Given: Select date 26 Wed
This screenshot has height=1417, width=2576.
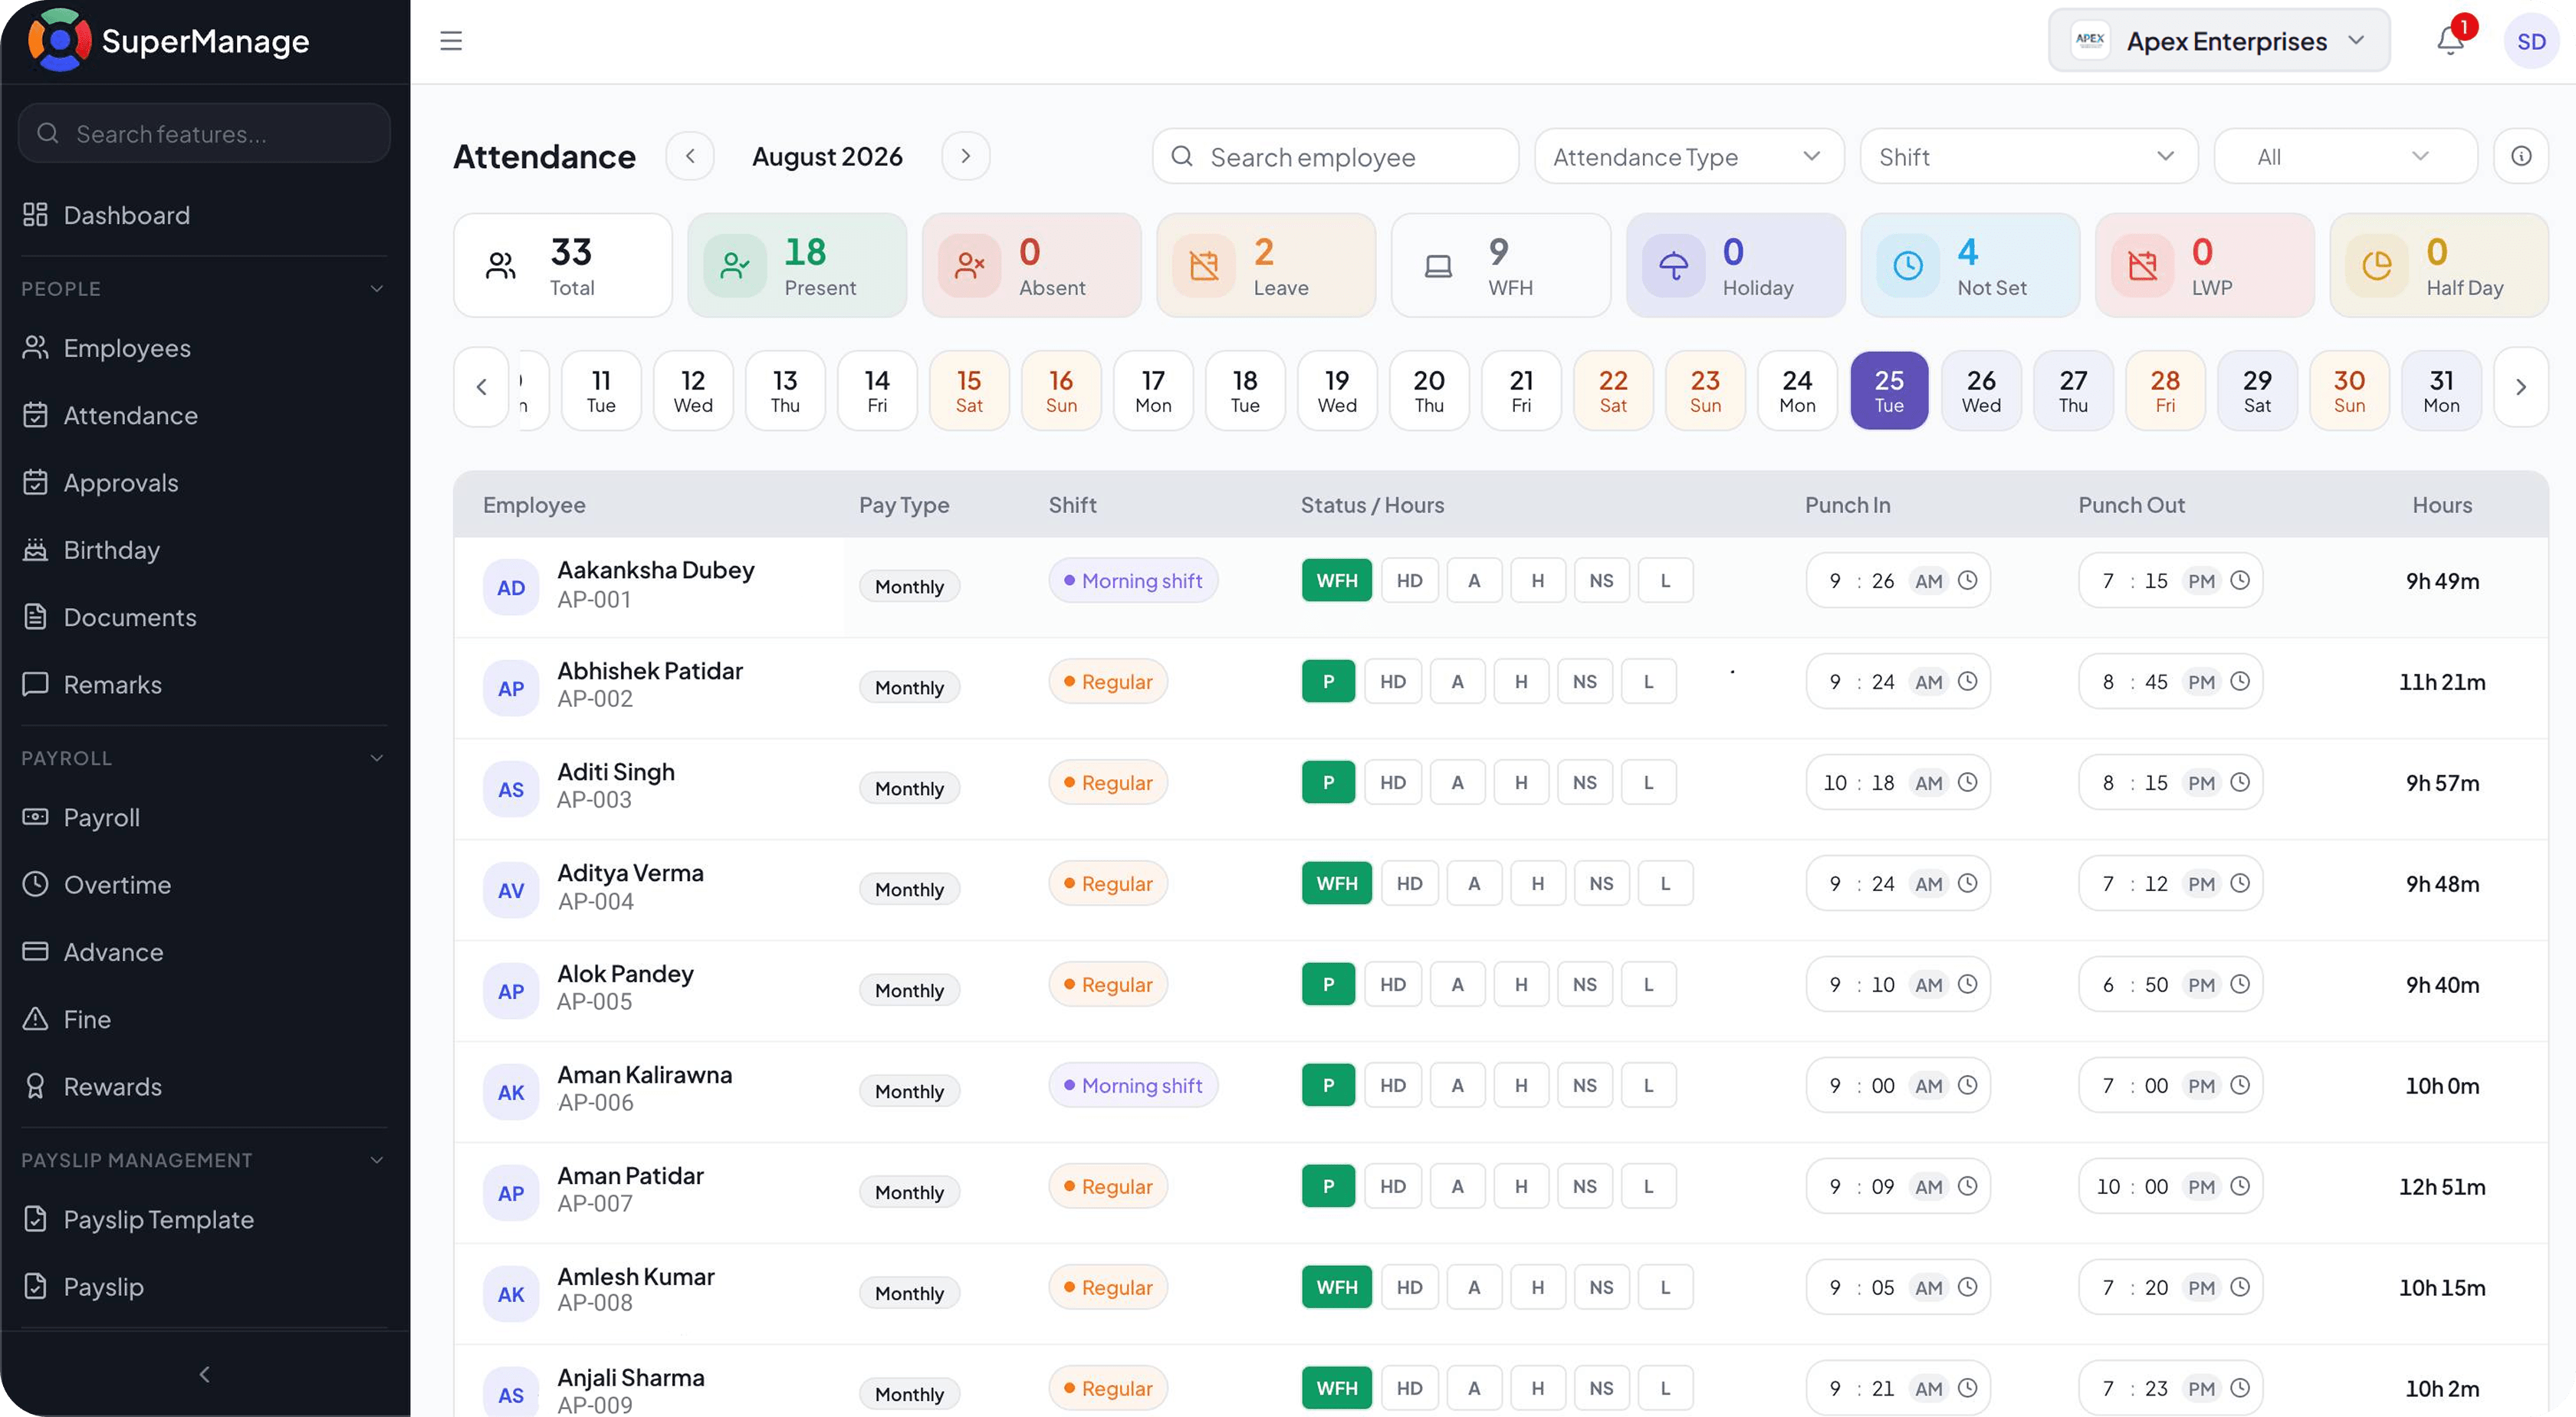Looking at the screenshot, I should [1981, 390].
